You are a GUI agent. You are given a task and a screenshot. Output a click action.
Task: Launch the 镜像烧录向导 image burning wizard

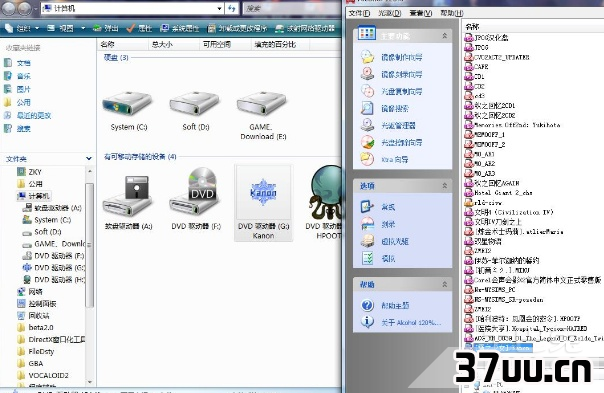[x=401, y=74]
